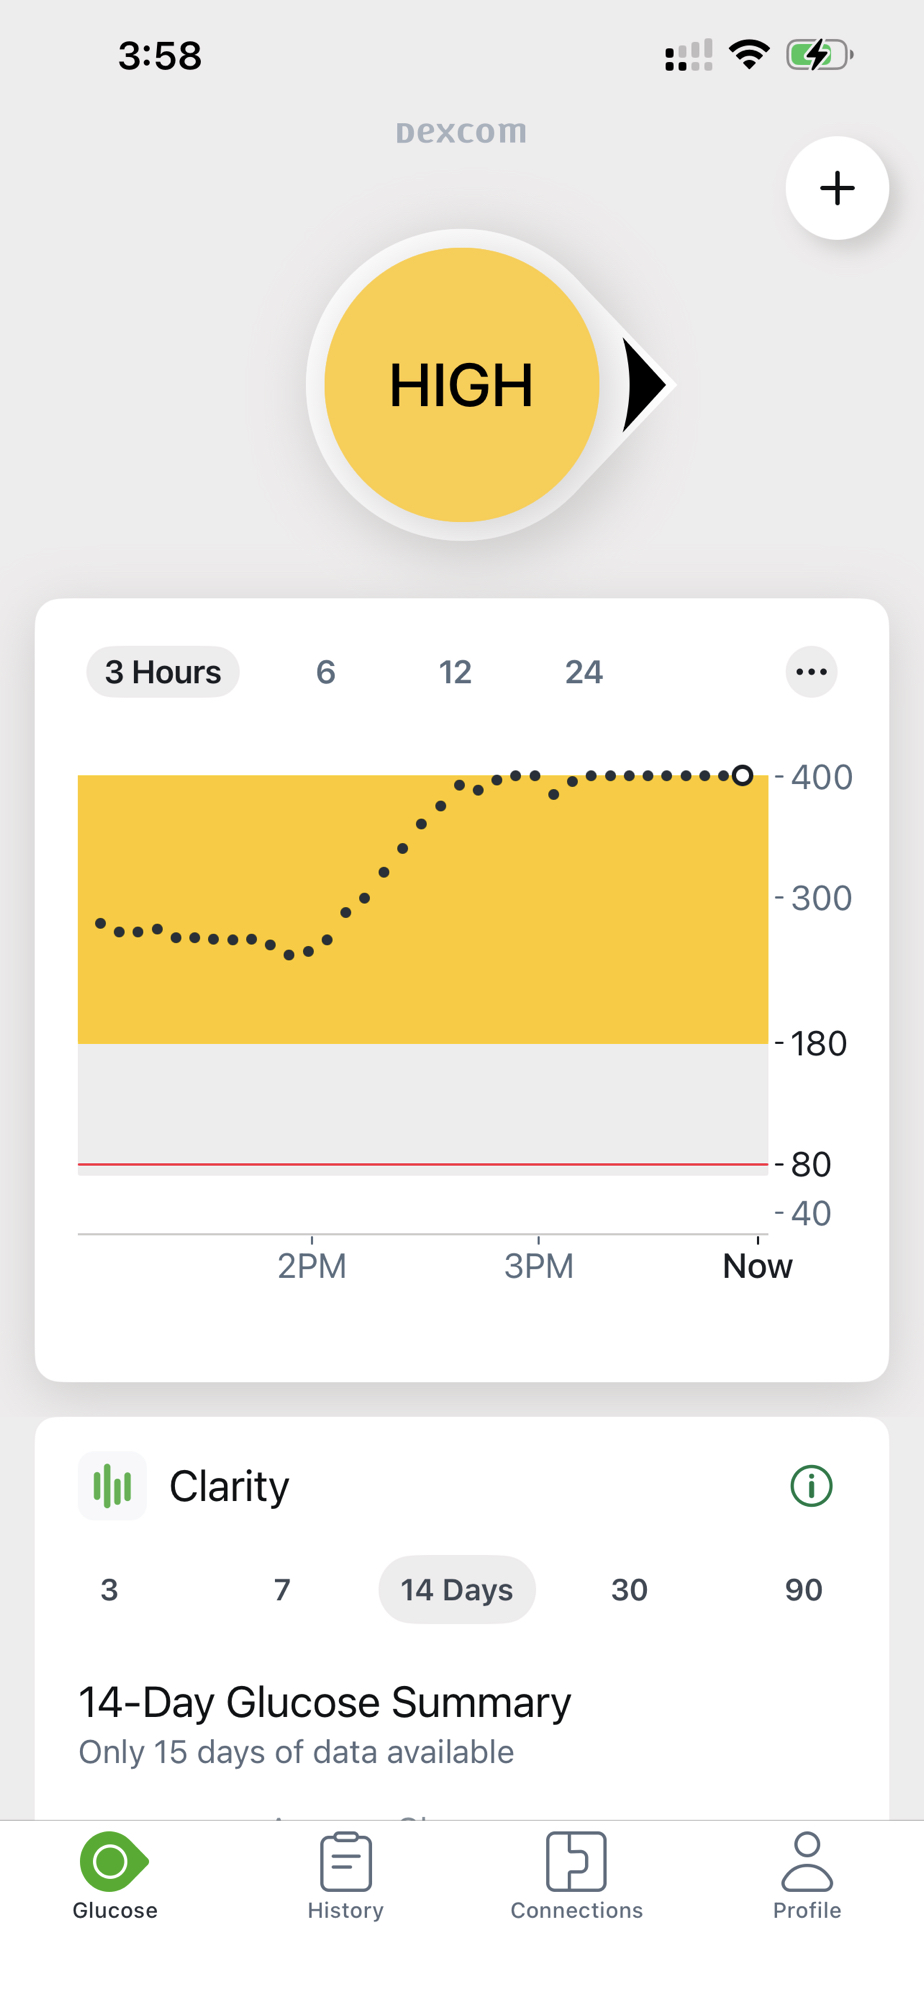Viewport: 924px width, 2000px height.
Task: Open the Connections tab
Action: (577, 1876)
